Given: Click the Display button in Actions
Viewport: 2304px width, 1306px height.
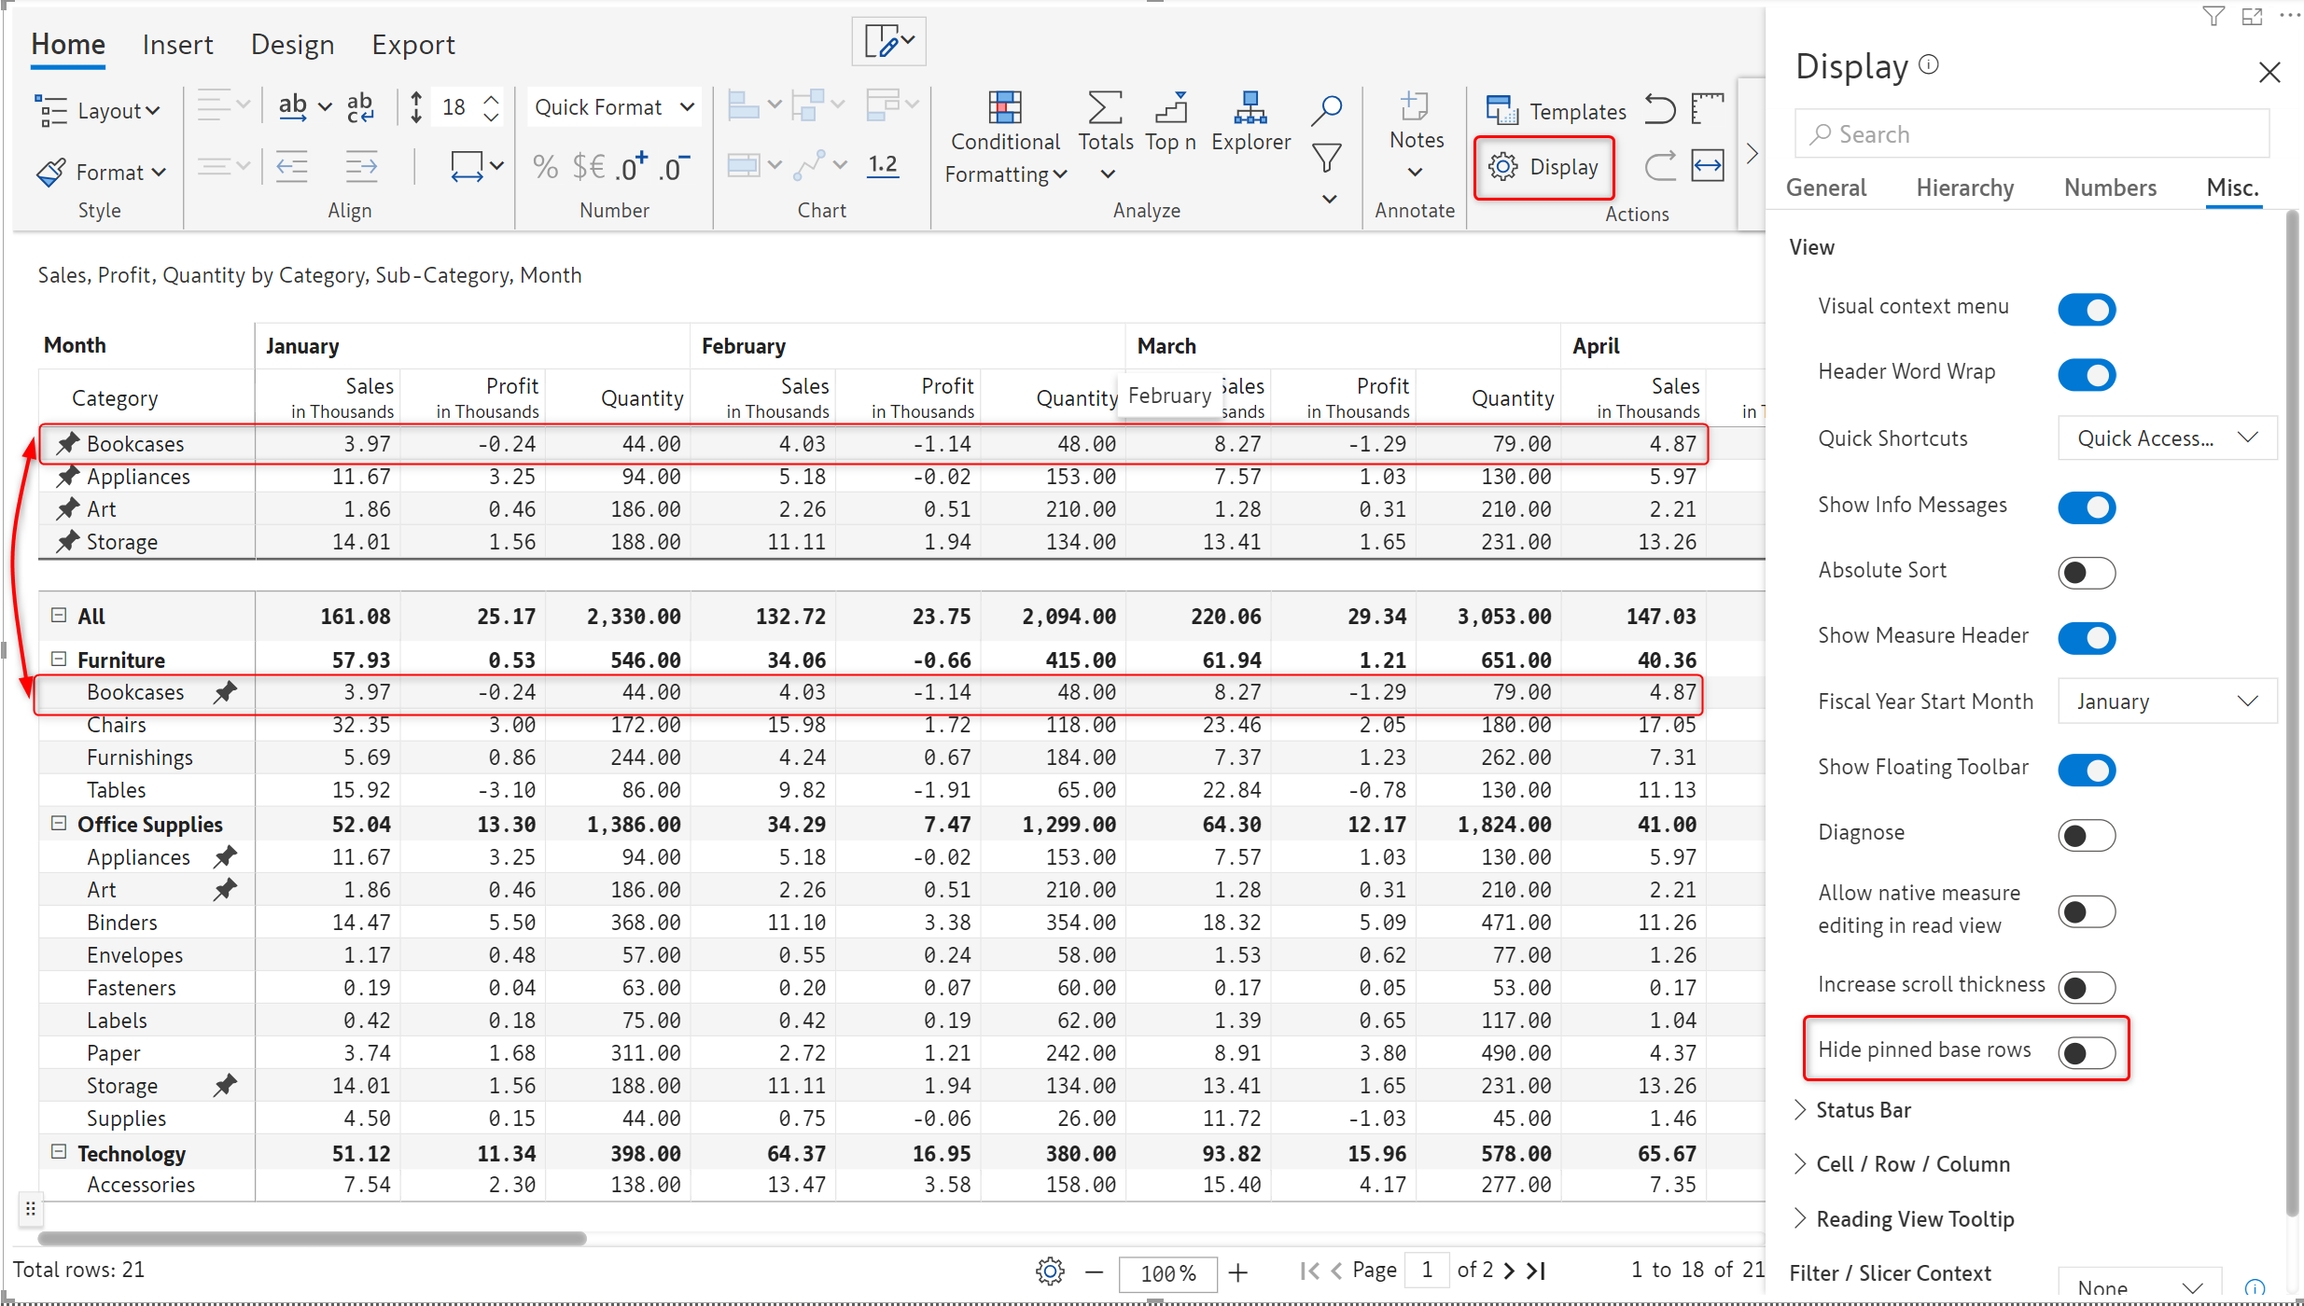Looking at the screenshot, I should (1544, 167).
